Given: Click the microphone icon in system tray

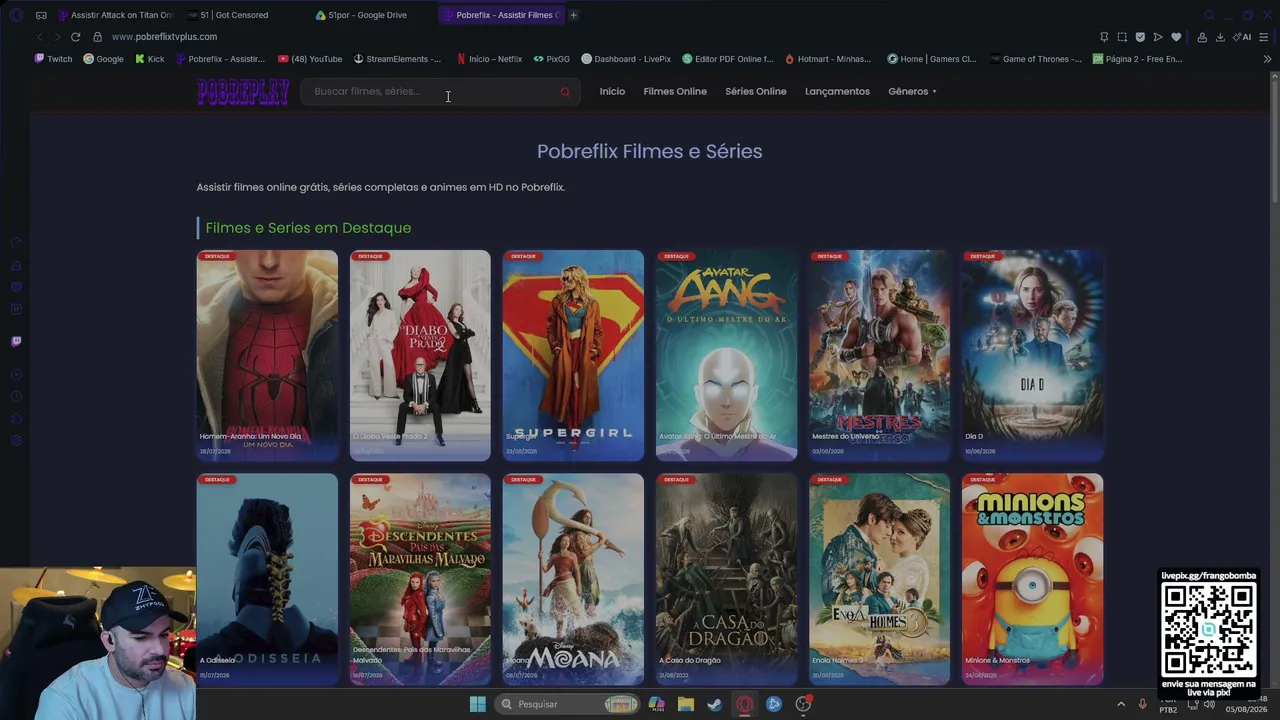Looking at the screenshot, I should 1142,704.
